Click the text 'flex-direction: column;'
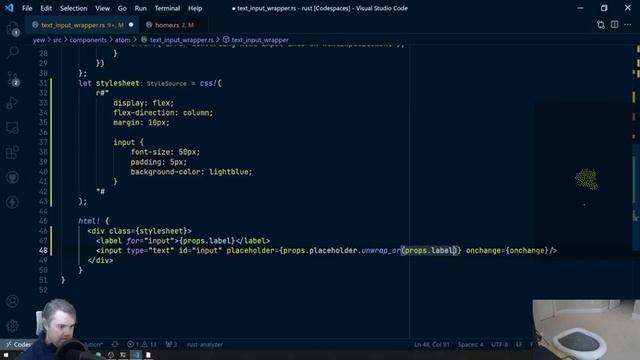This screenshot has height=360, width=640. pyautogui.click(x=163, y=113)
